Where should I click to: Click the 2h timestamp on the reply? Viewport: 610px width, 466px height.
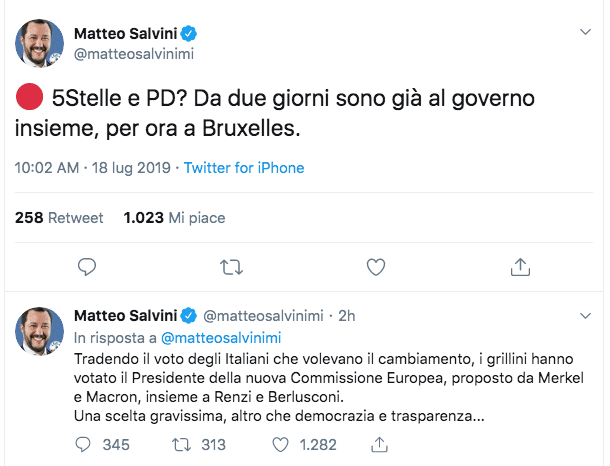point(345,316)
